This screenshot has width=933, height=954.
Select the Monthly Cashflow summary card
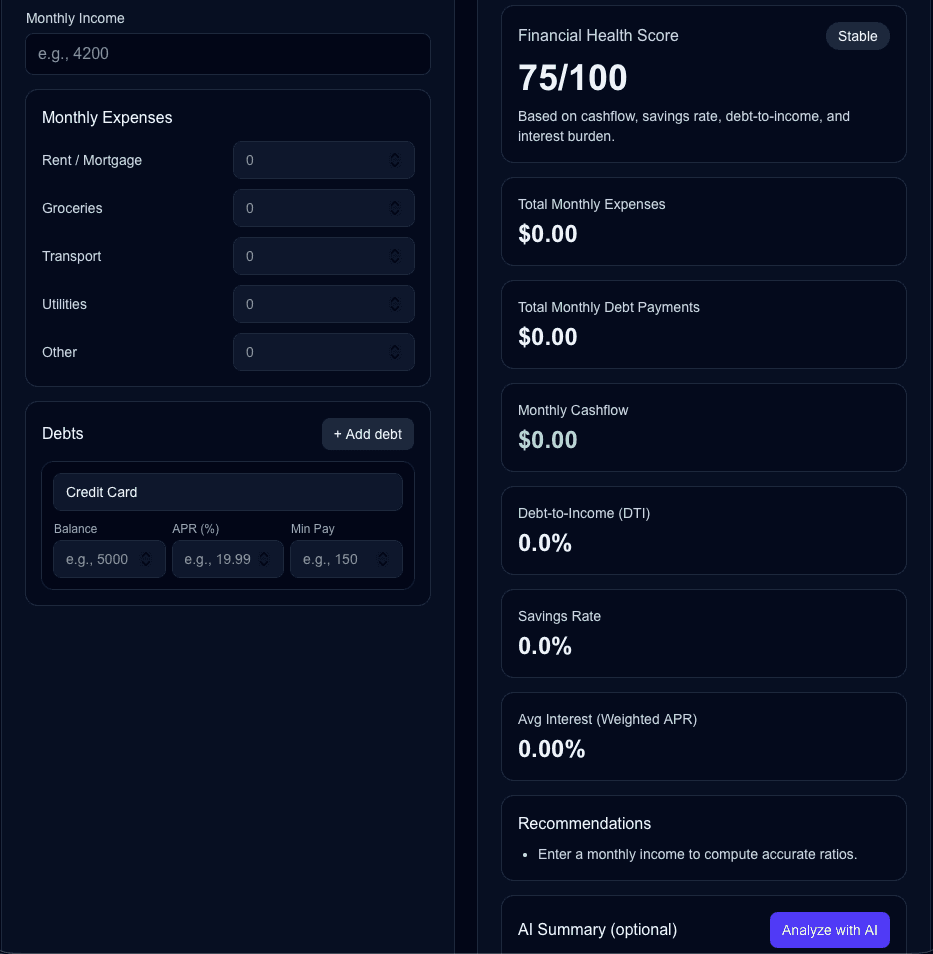(703, 427)
